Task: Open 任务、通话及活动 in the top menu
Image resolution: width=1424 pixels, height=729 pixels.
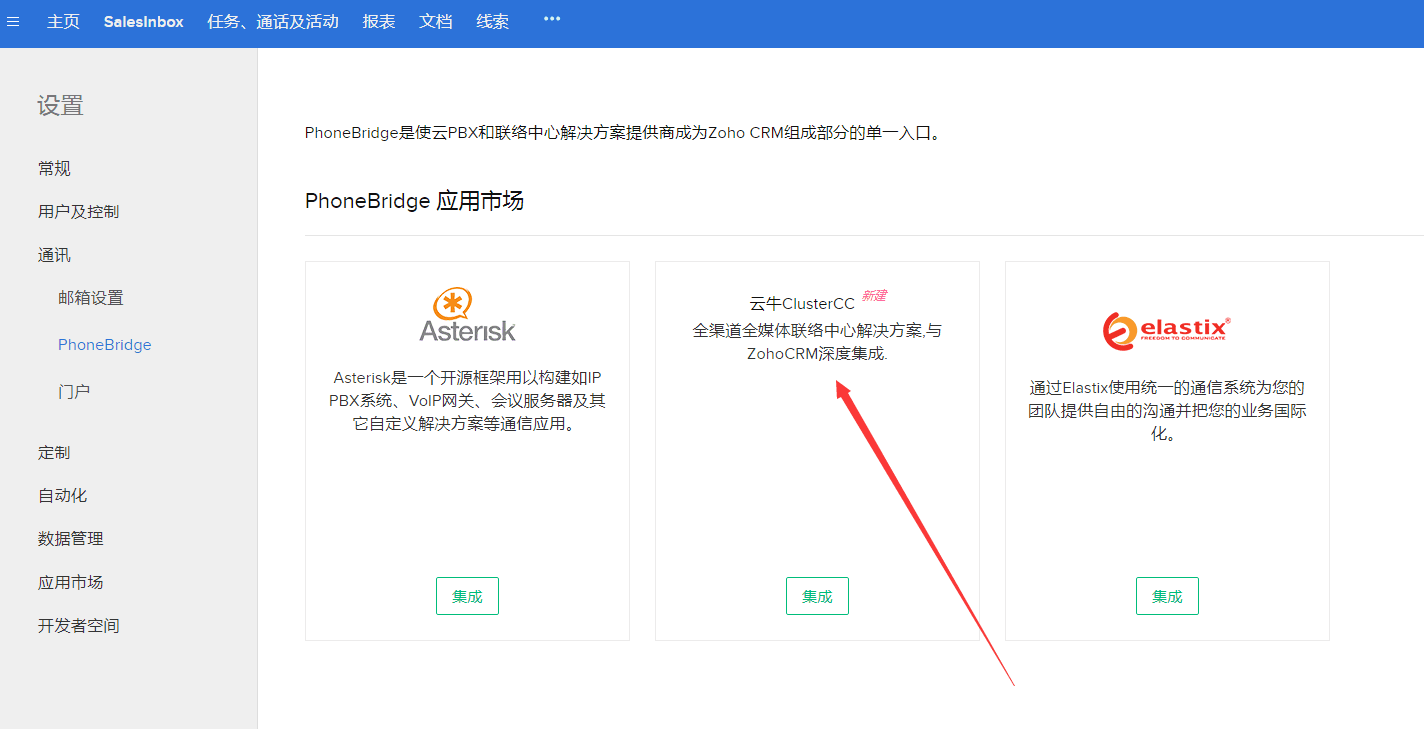Action: point(273,21)
